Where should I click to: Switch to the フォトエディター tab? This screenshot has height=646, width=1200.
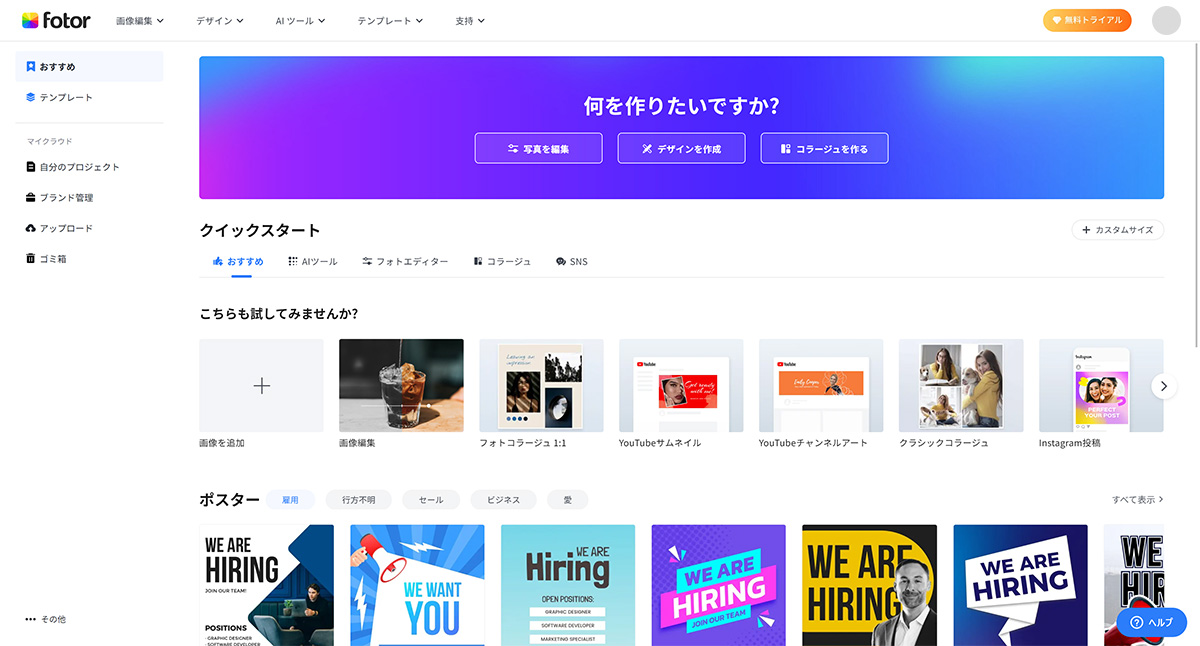pyautogui.click(x=405, y=262)
